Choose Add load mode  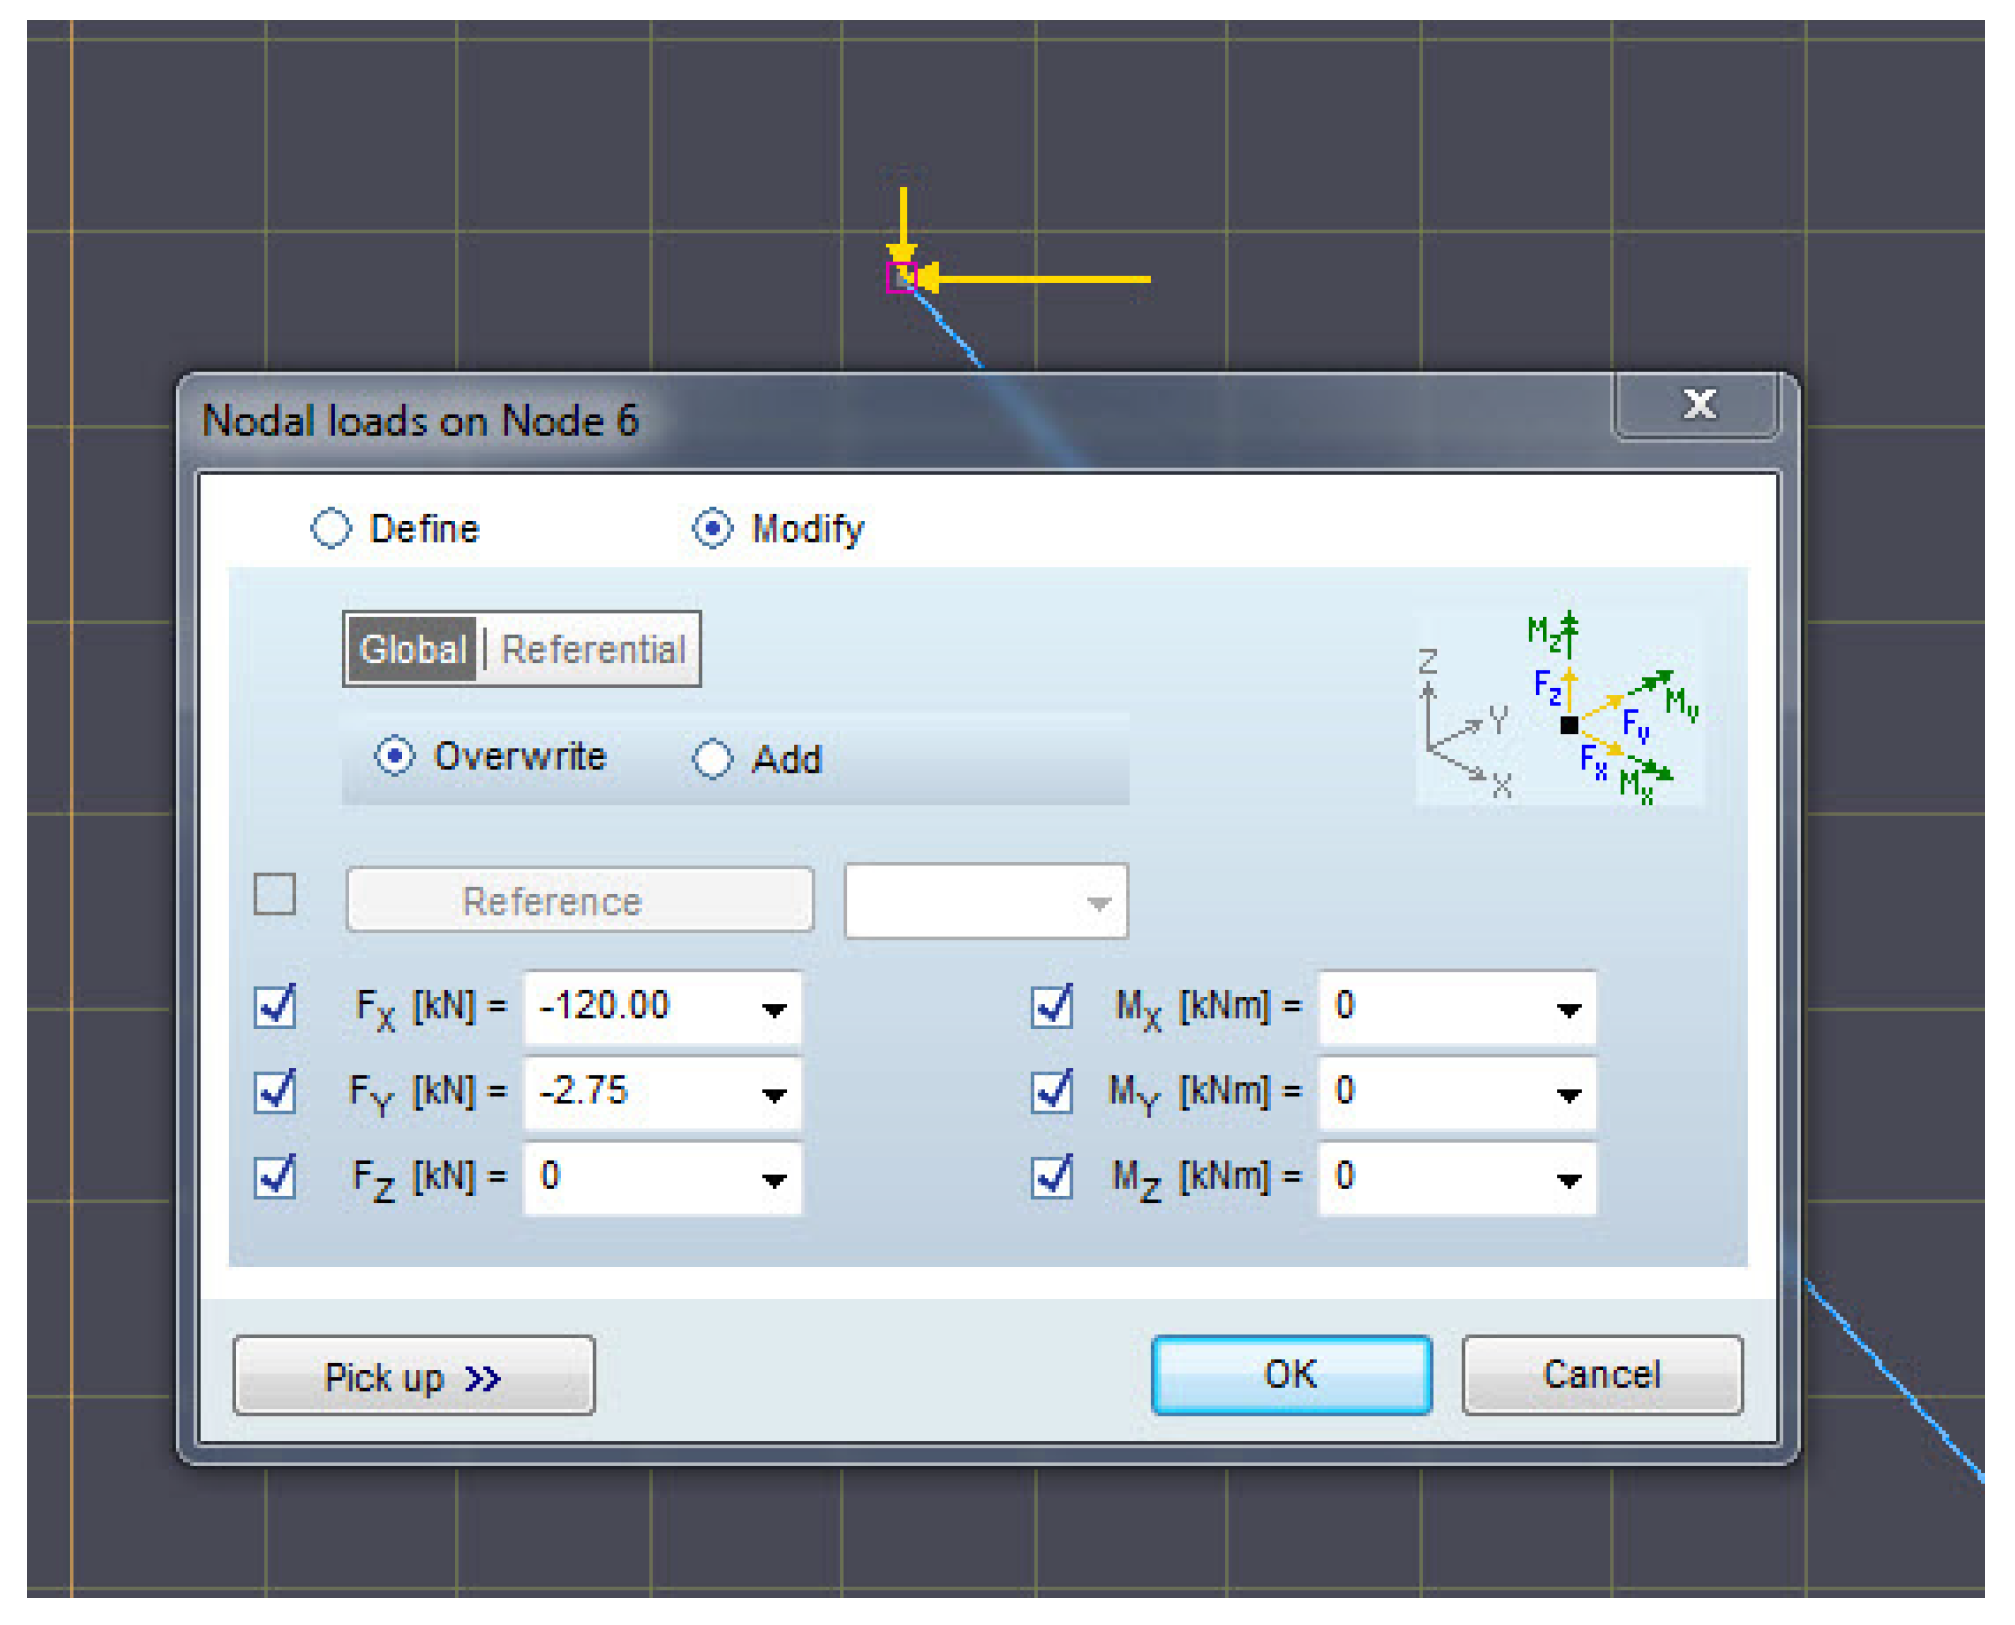coord(713,759)
